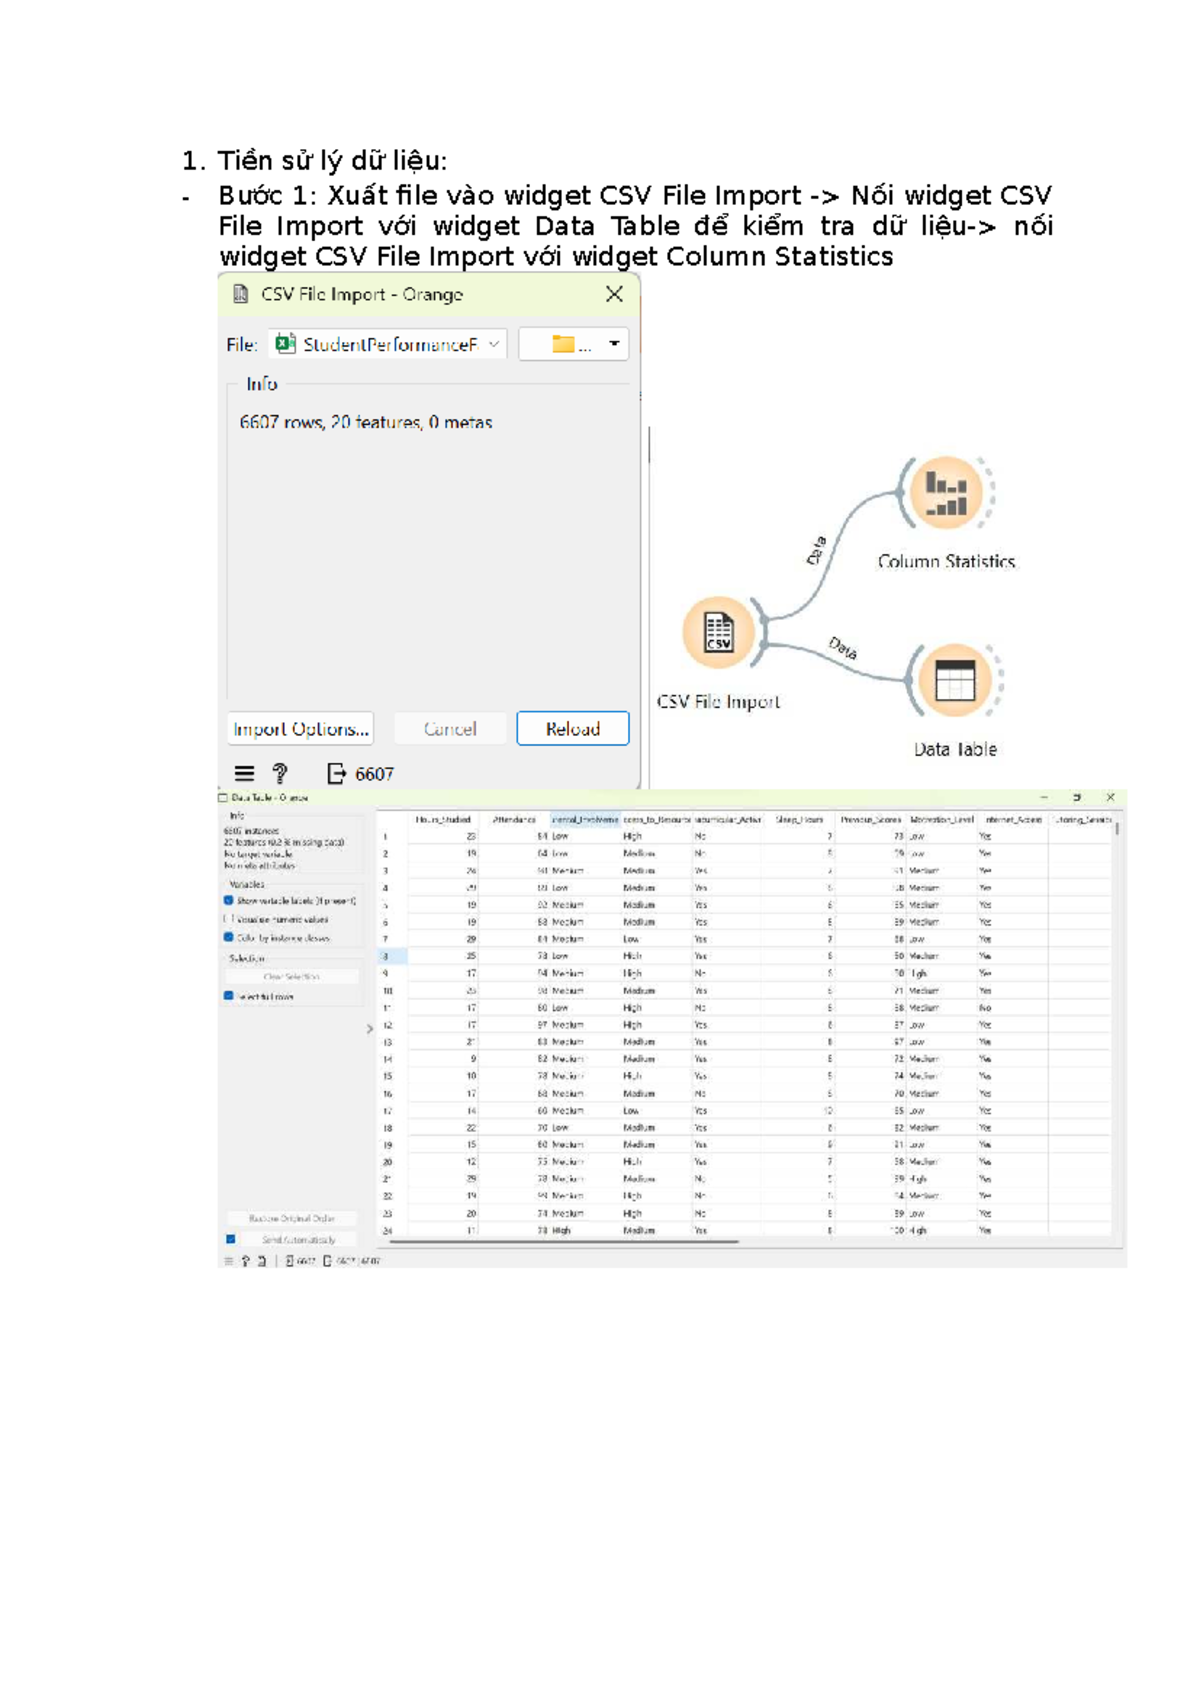Click the help icon in Data Table status bar

pyautogui.click(x=245, y=1261)
